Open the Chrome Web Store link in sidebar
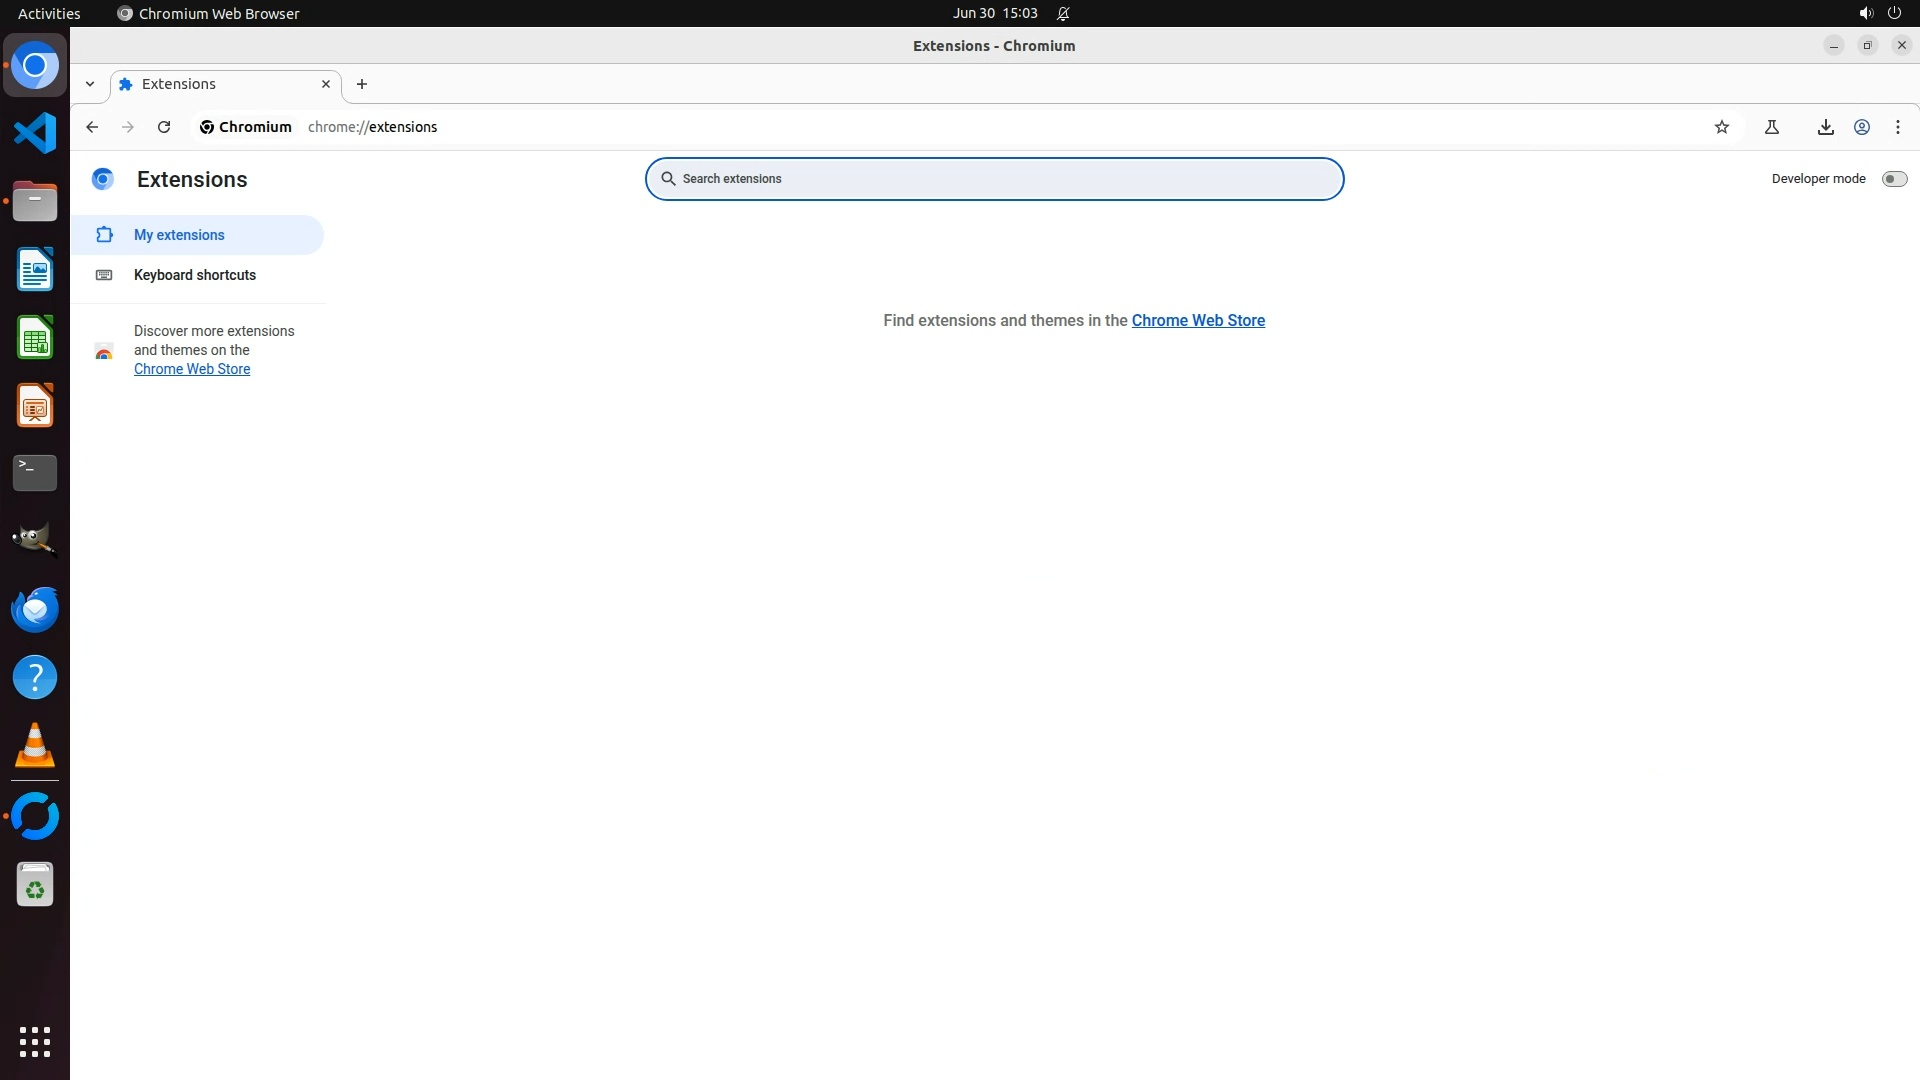 (192, 369)
